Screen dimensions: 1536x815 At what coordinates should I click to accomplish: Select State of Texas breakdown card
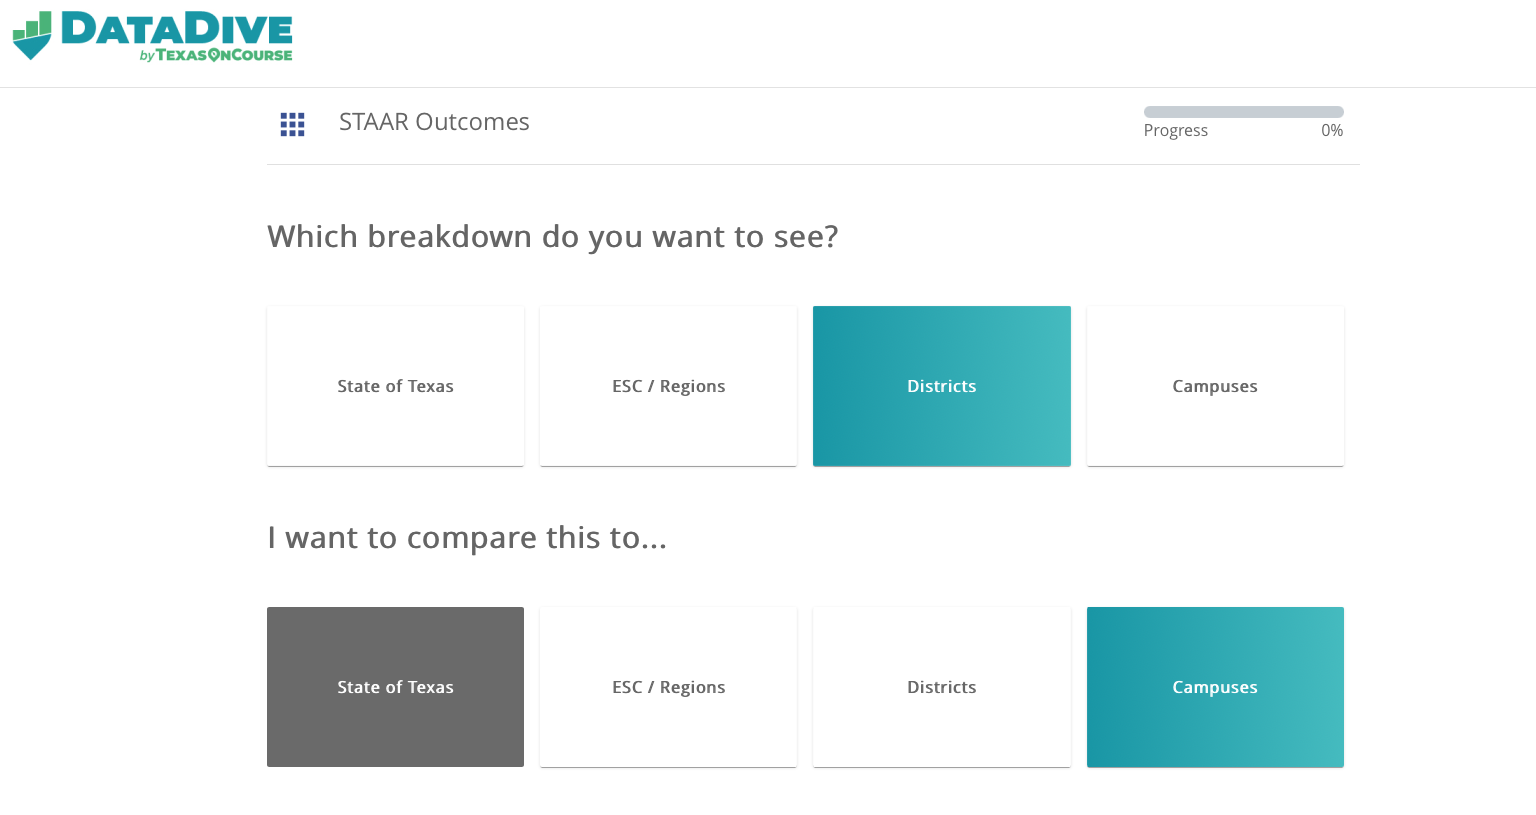(395, 386)
